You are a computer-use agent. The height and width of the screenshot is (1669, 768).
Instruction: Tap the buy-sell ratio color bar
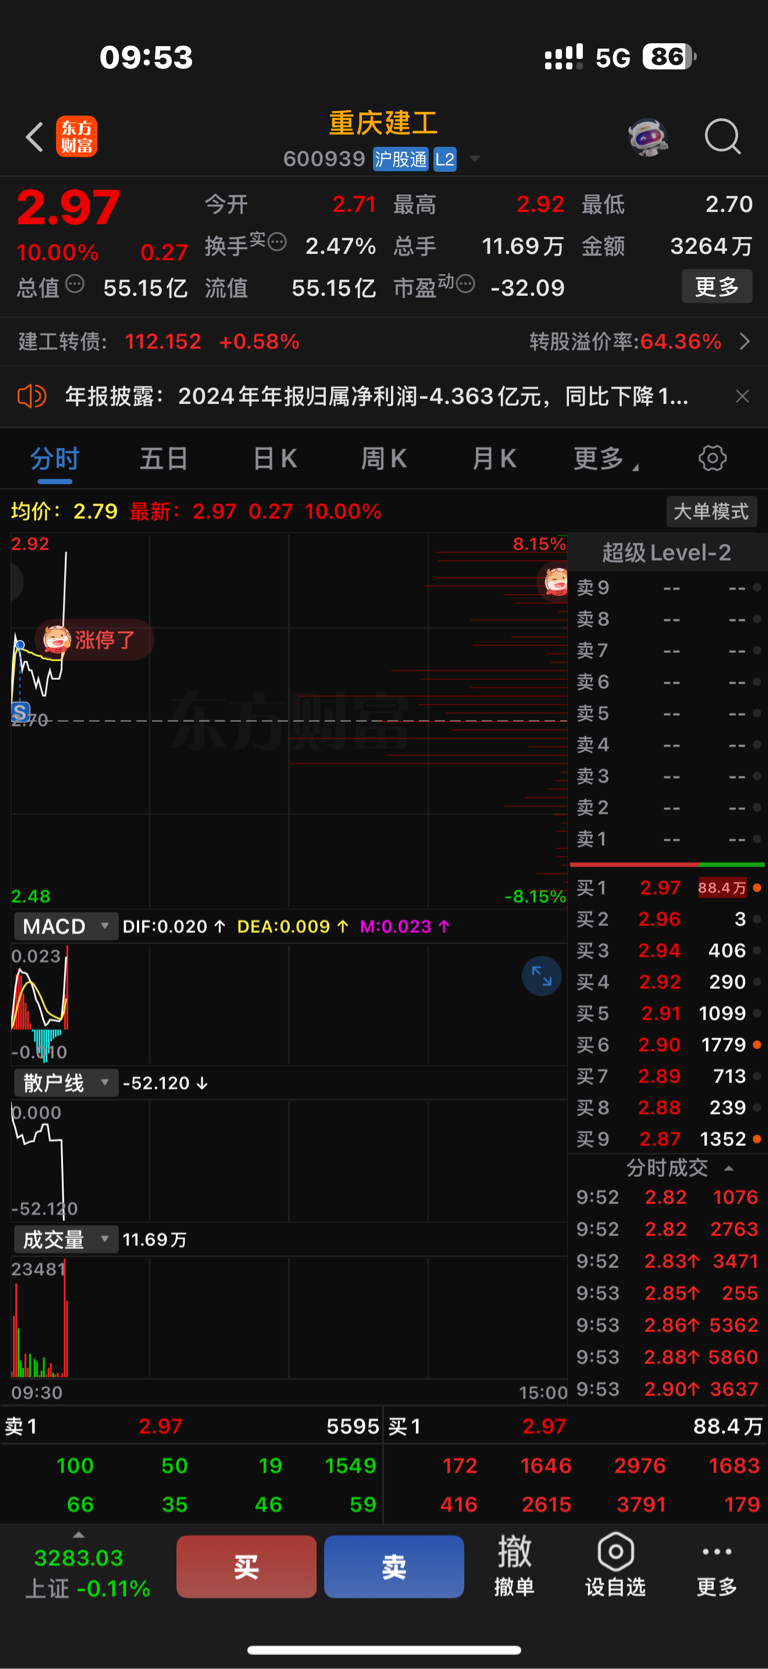pos(667,864)
